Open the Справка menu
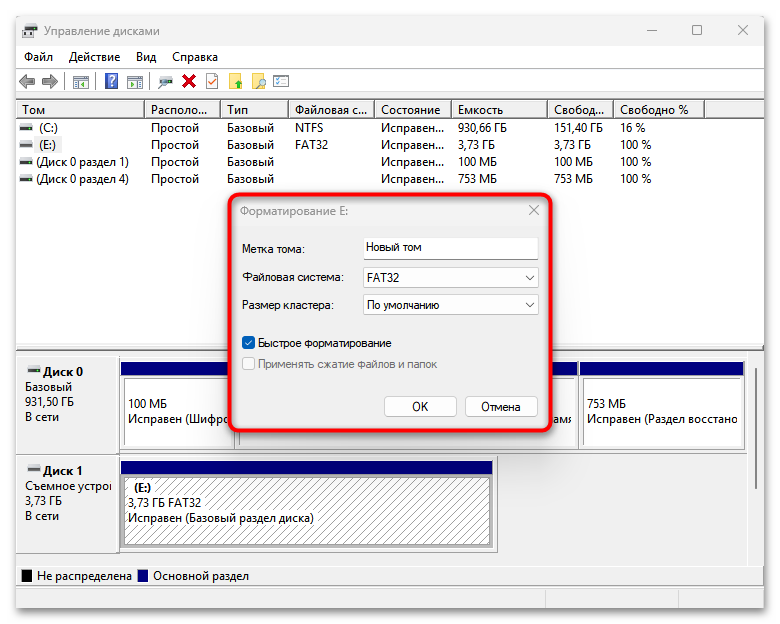Image resolution: width=780 pixels, height=624 pixels. 195,57
